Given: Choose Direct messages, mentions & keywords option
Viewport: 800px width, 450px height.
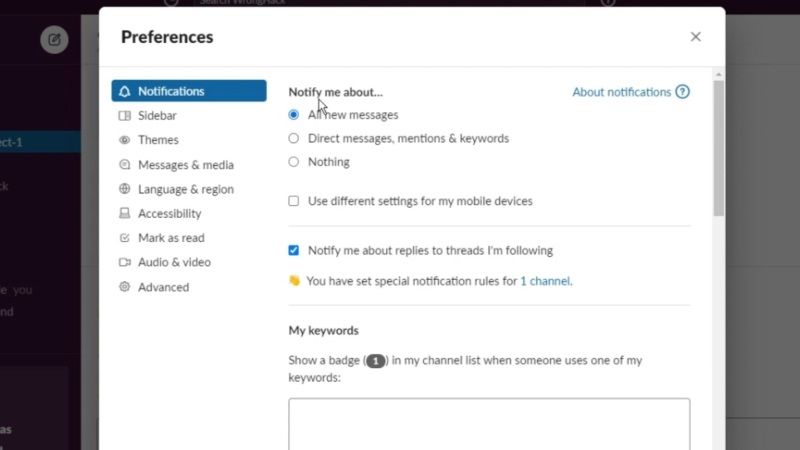Looking at the screenshot, I should click(x=293, y=138).
